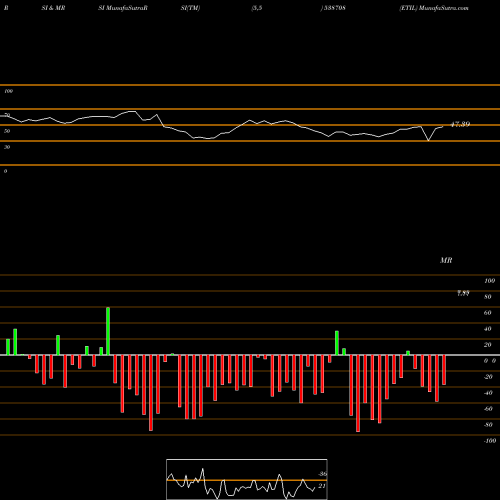
Task: Click the "30" level label on RSI chart
Action: click(7, 147)
